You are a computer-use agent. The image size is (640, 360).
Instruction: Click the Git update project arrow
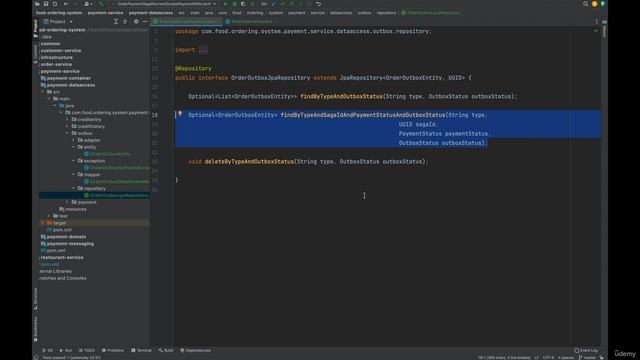click(274, 4)
